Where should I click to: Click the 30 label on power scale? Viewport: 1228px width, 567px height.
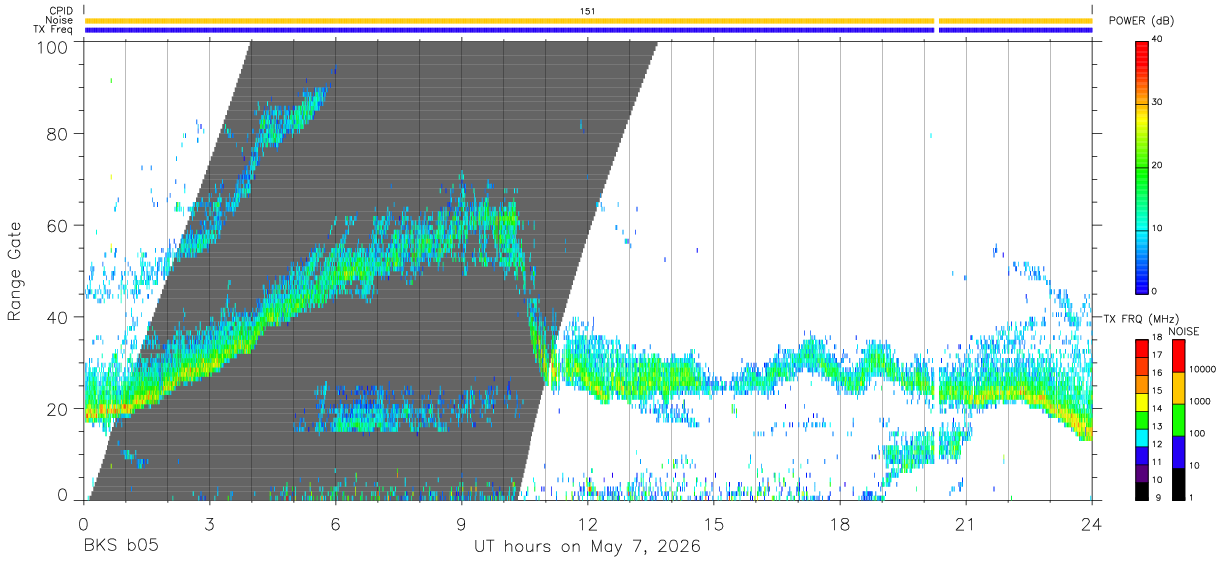[x=1158, y=103]
